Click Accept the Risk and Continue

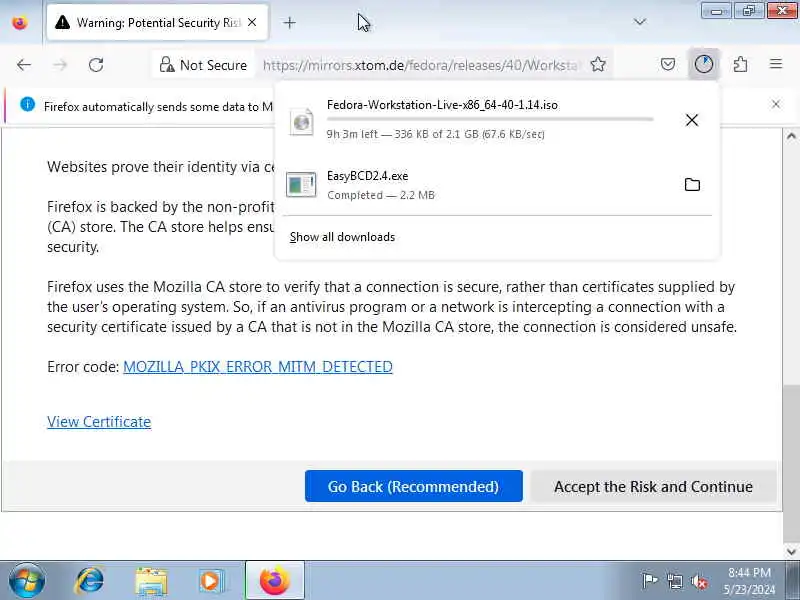[x=653, y=486]
